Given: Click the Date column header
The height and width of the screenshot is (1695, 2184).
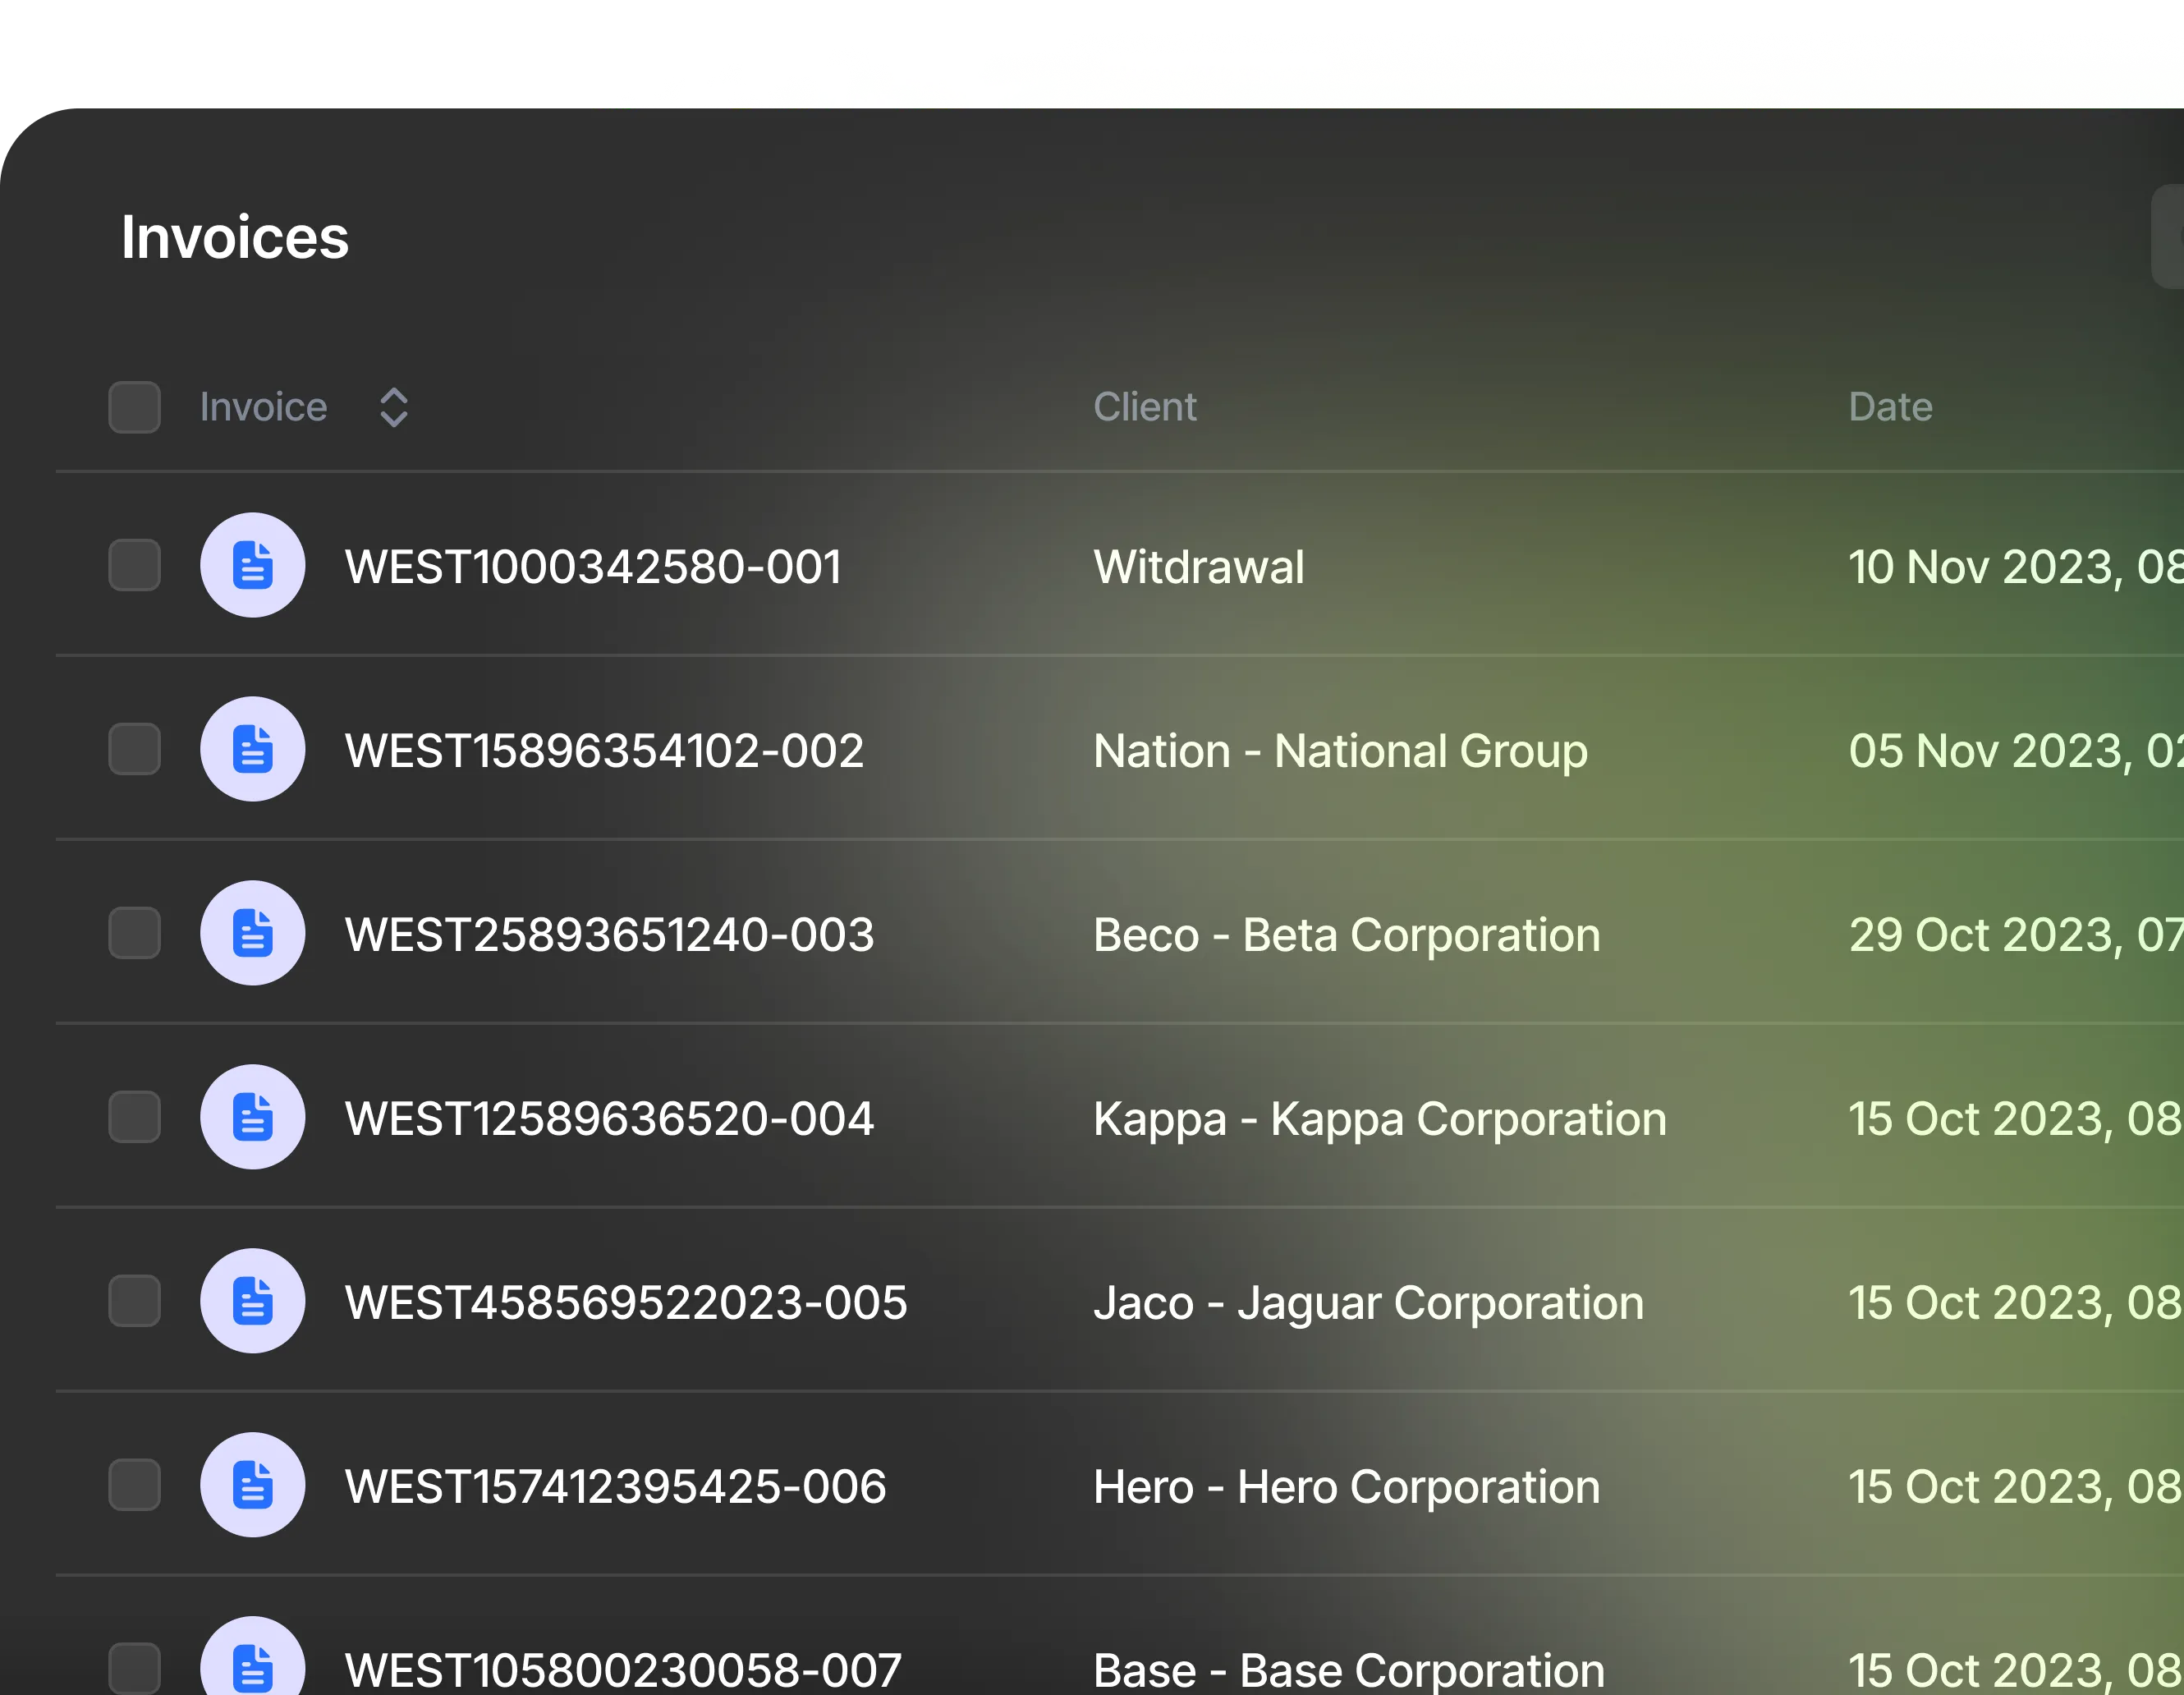Looking at the screenshot, I should 1889,407.
